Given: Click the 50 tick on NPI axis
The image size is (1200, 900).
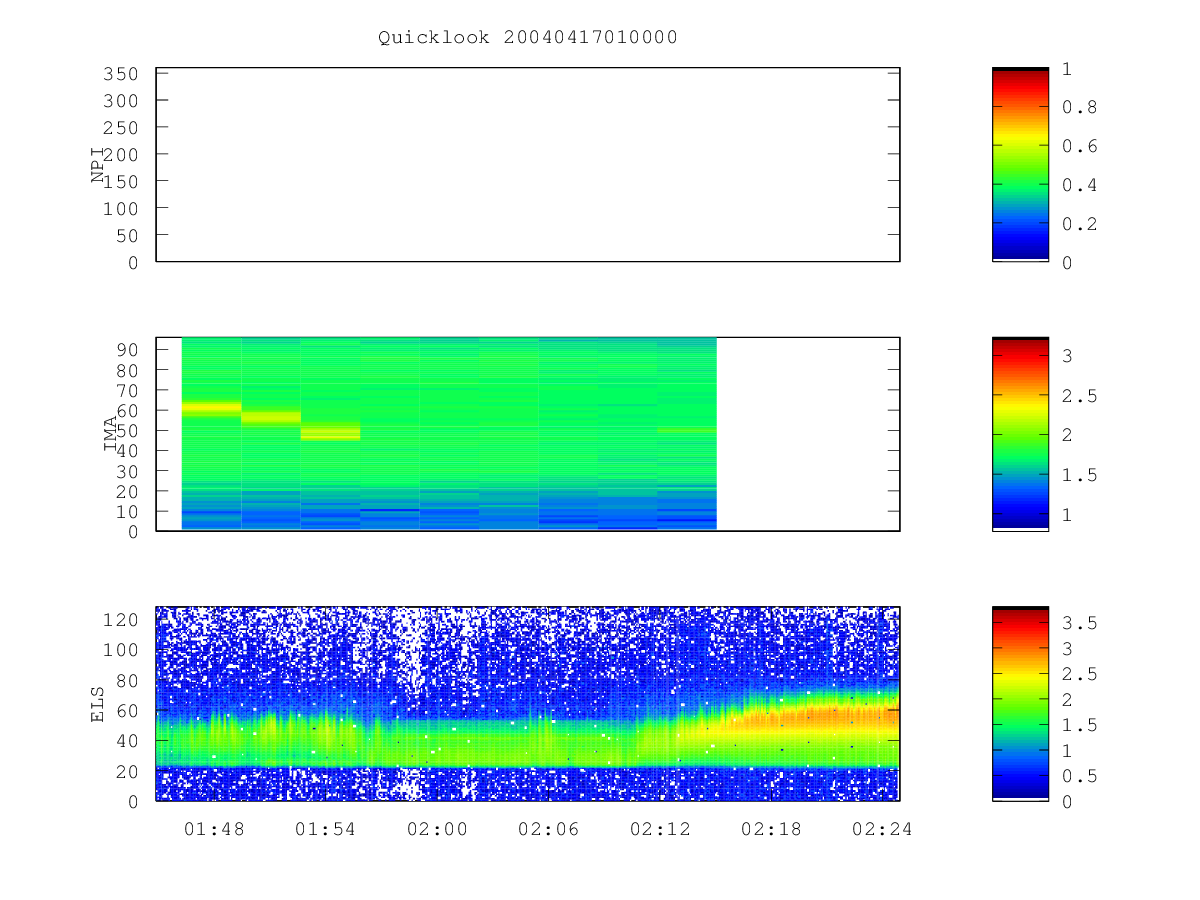Looking at the screenshot, I should tap(126, 235).
